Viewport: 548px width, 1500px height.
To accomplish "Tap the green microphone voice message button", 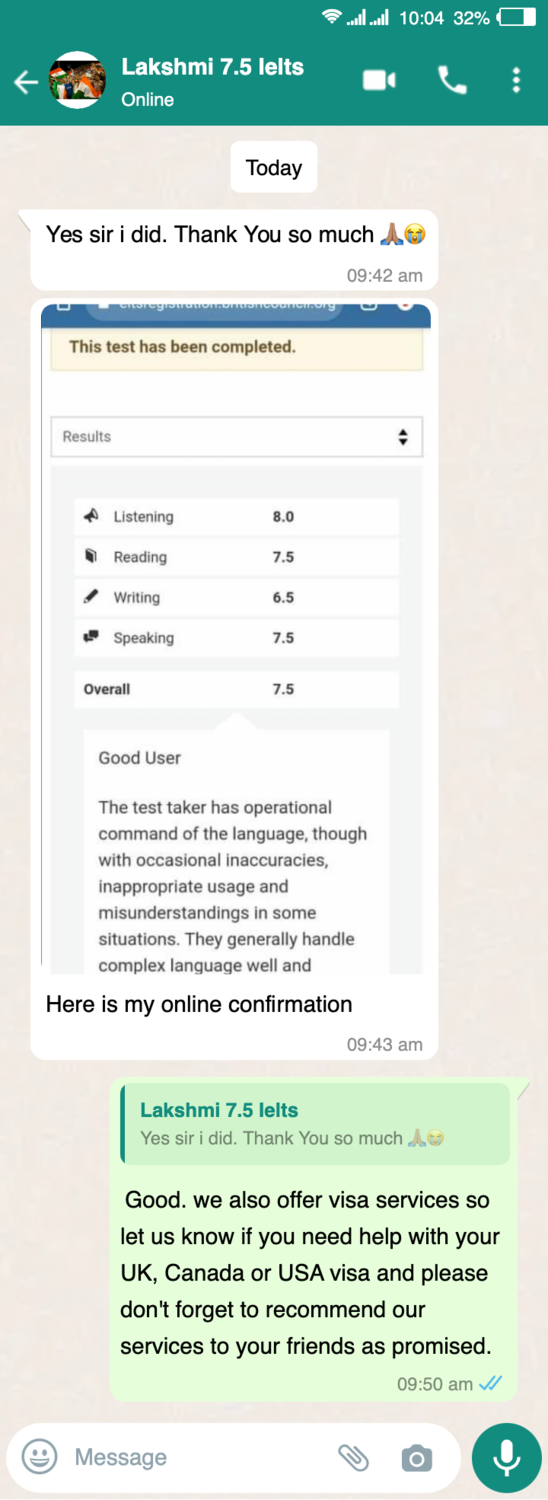I will pos(506,1458).
